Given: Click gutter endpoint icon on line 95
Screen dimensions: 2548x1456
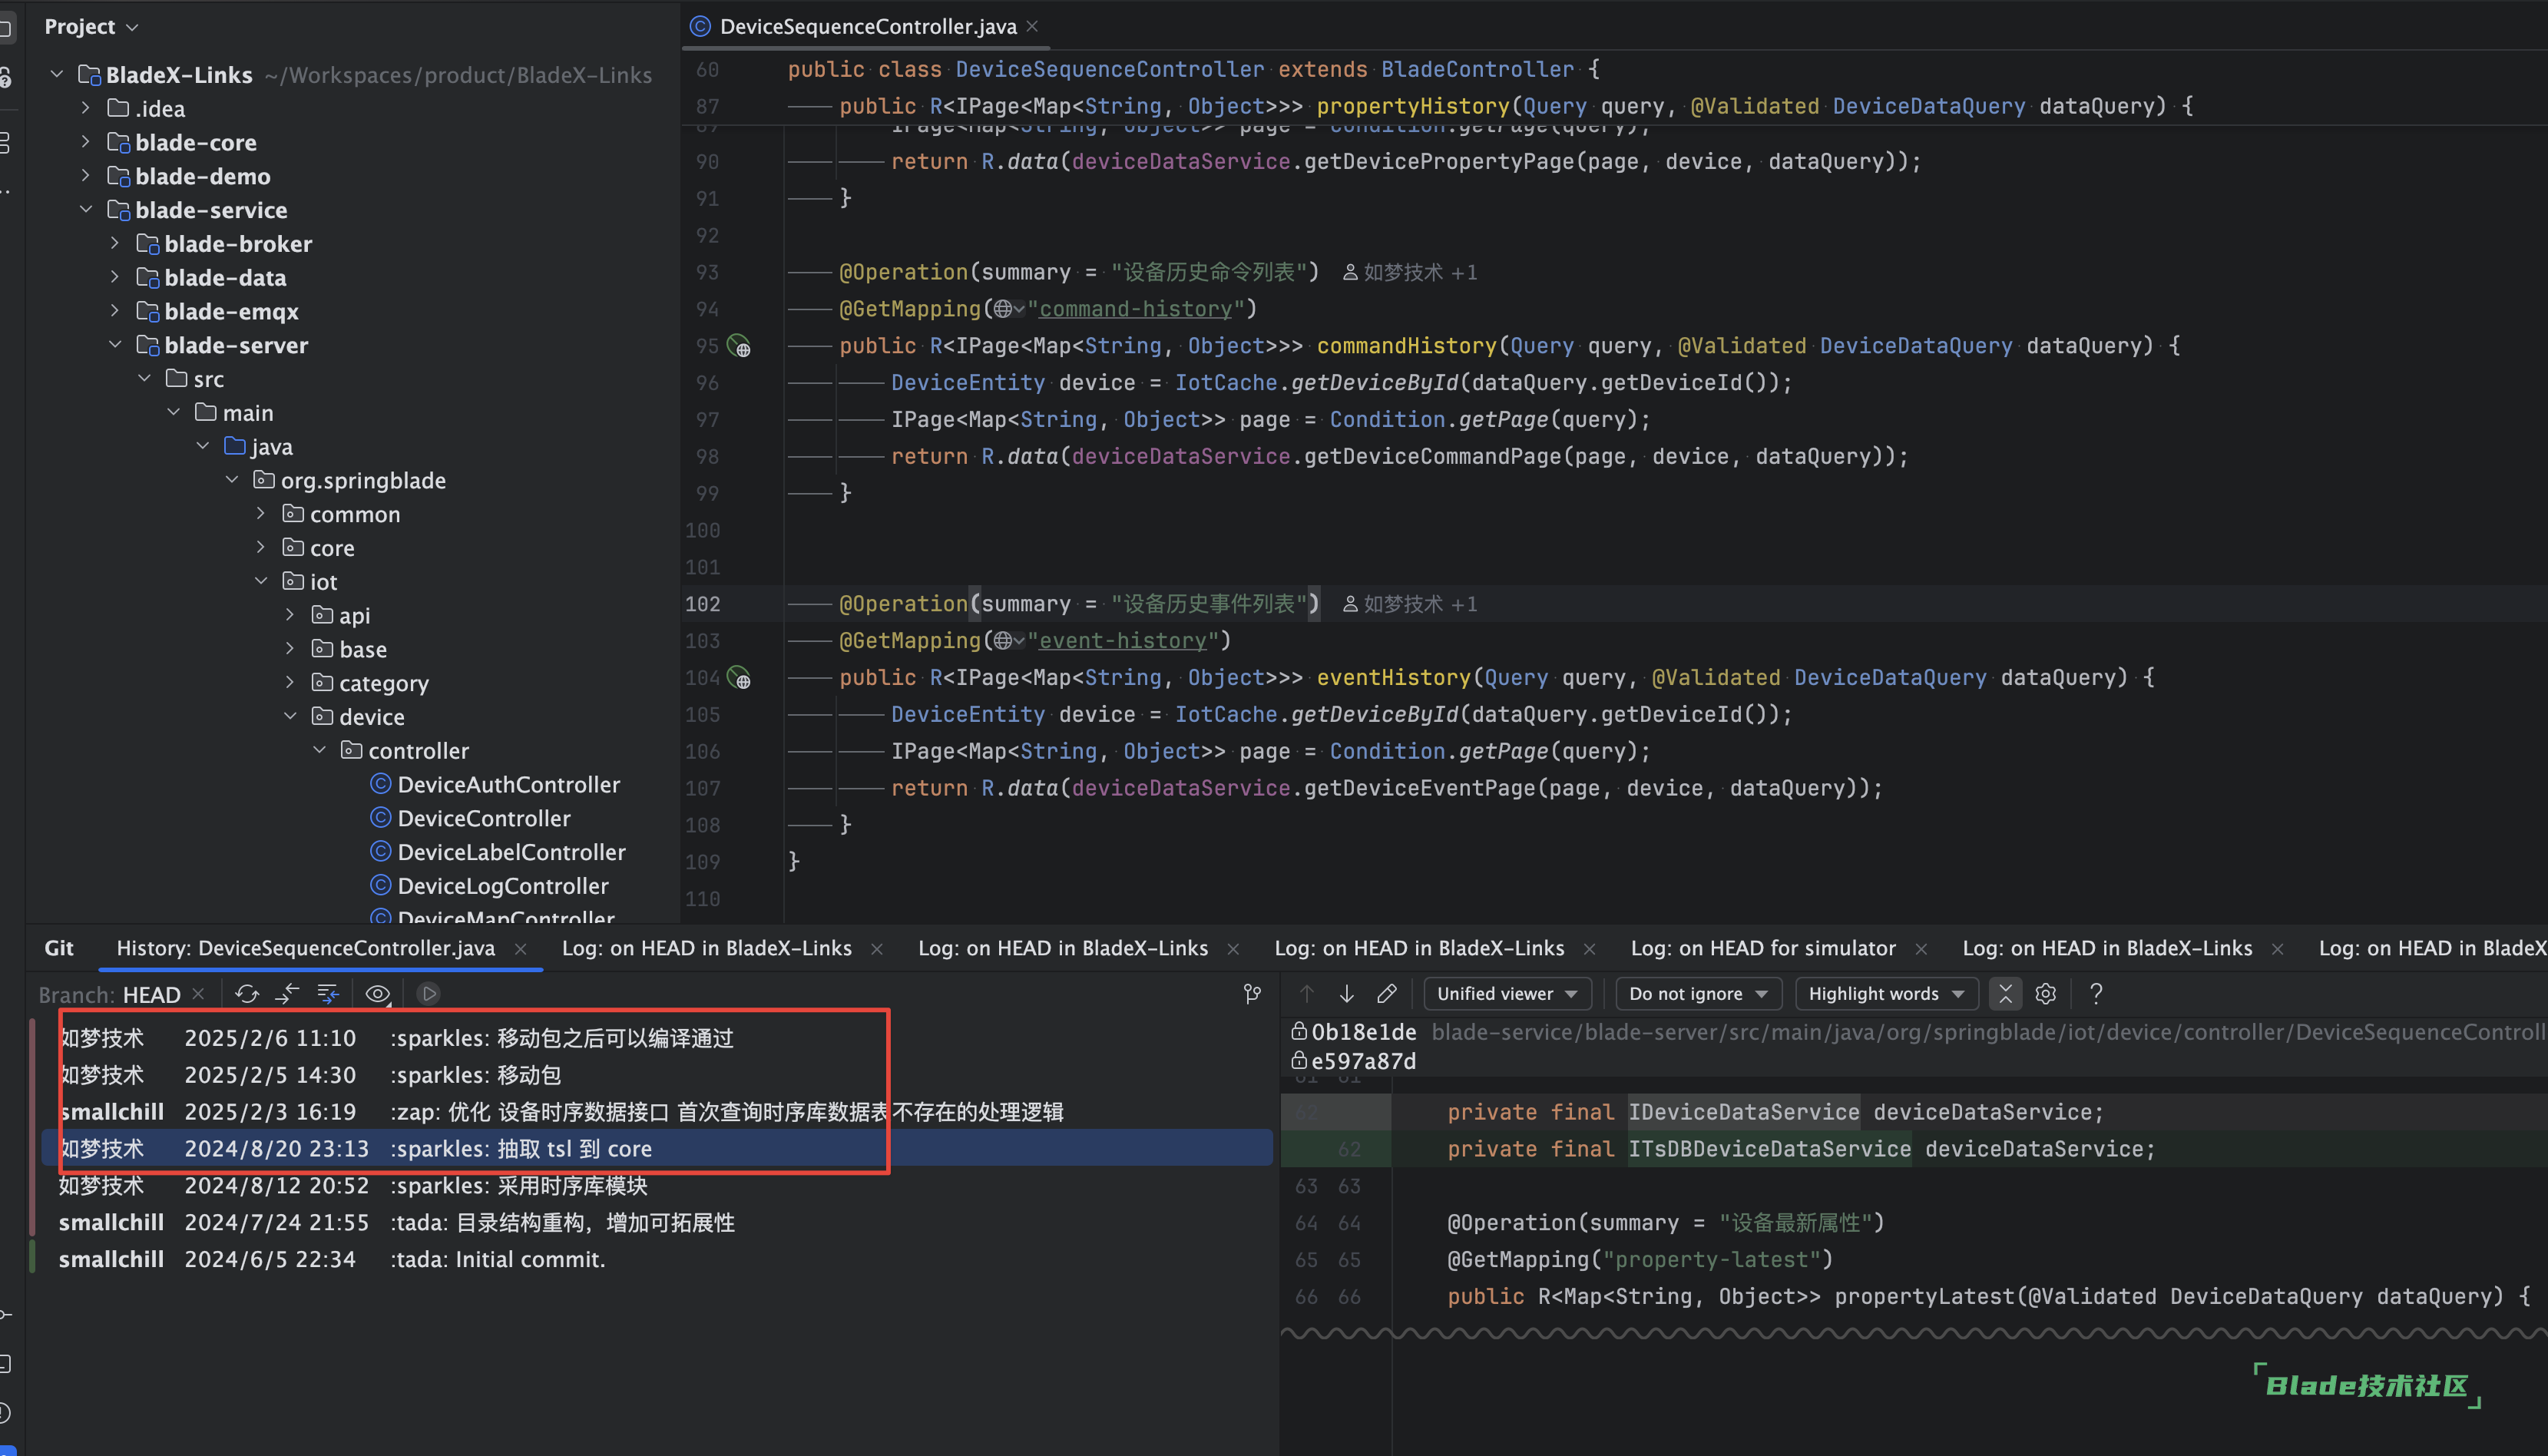Looking at the screenshot, I should click(x=739, y=346).
